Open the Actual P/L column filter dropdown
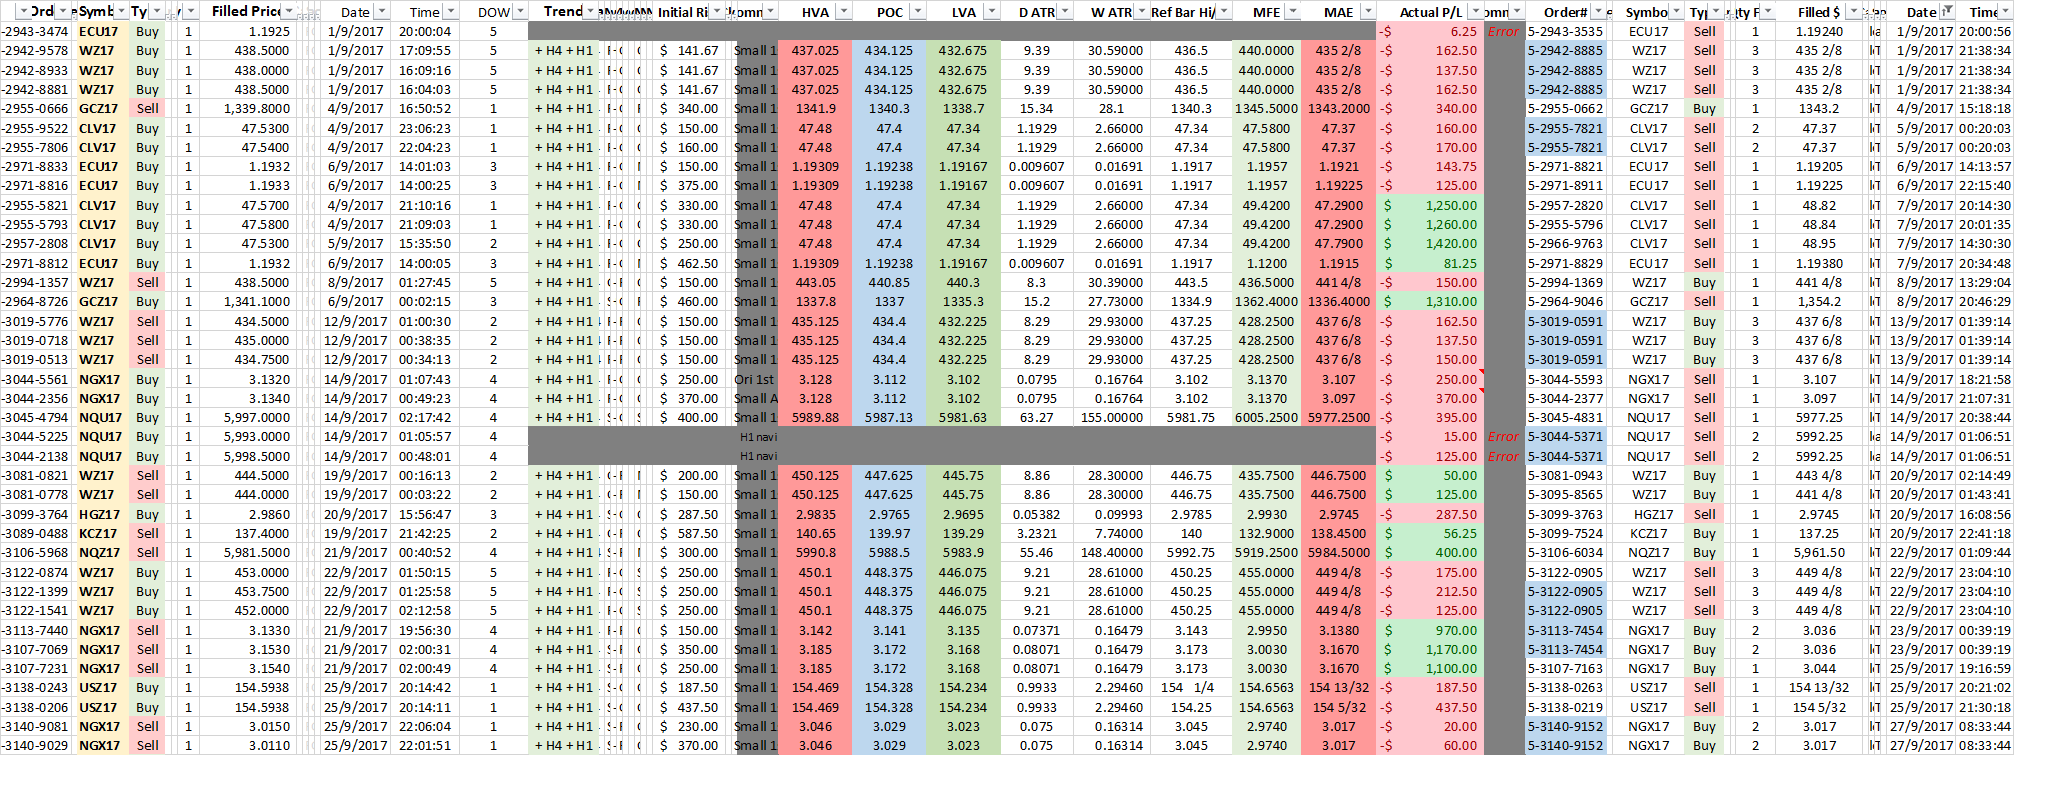 pyautogui.click(x=1475, y=11)
